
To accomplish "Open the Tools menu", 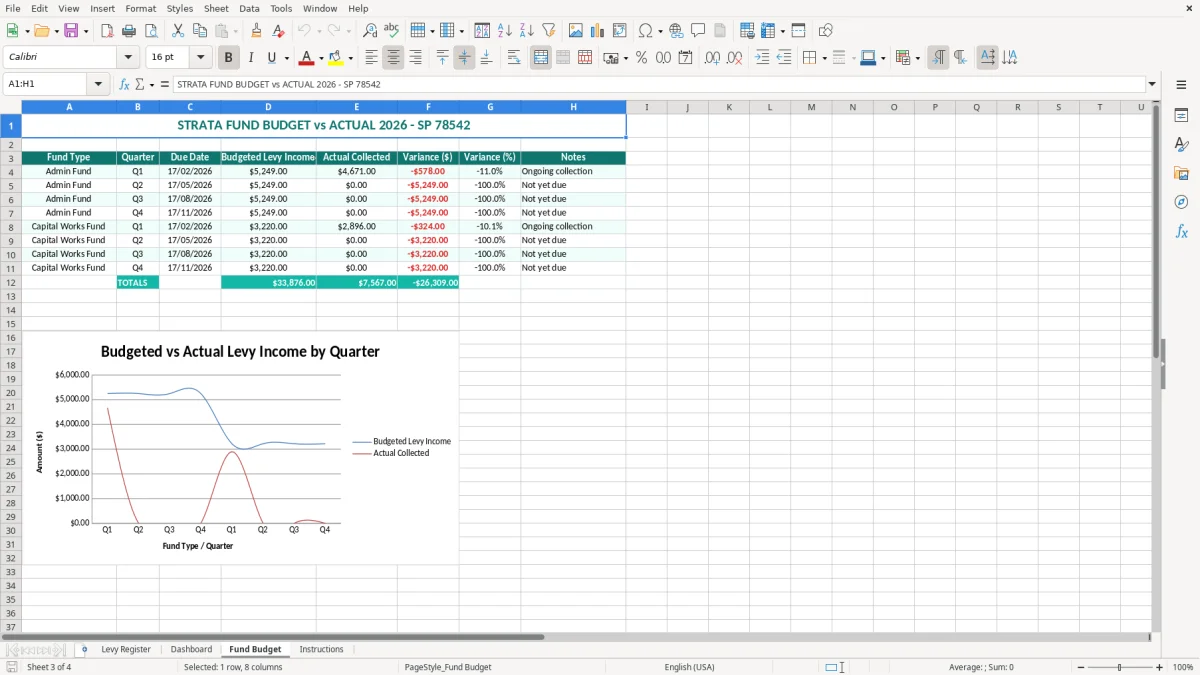I will pos(281,8).
